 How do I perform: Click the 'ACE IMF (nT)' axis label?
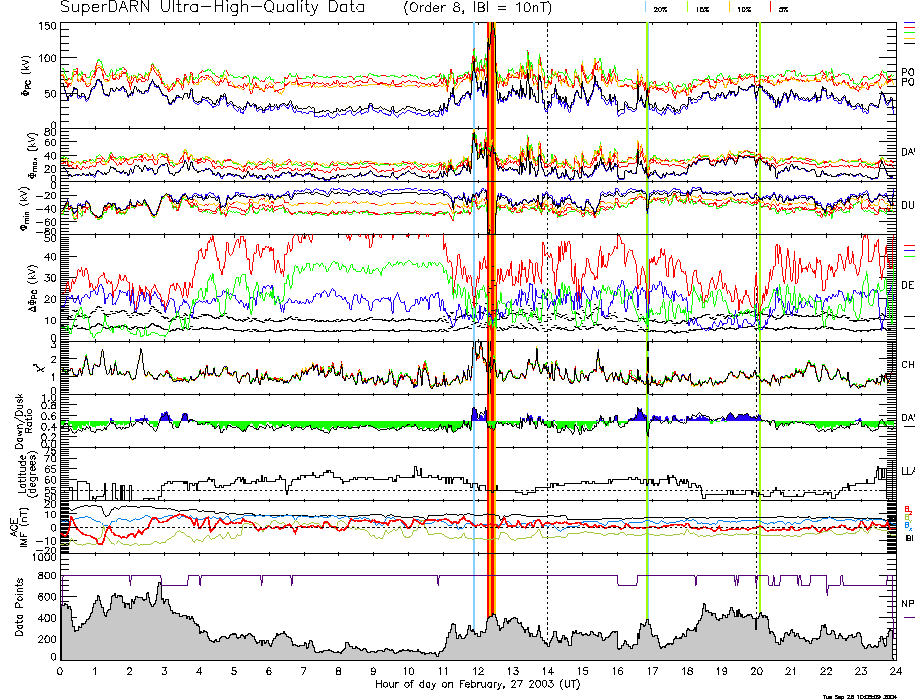(20, 526)
